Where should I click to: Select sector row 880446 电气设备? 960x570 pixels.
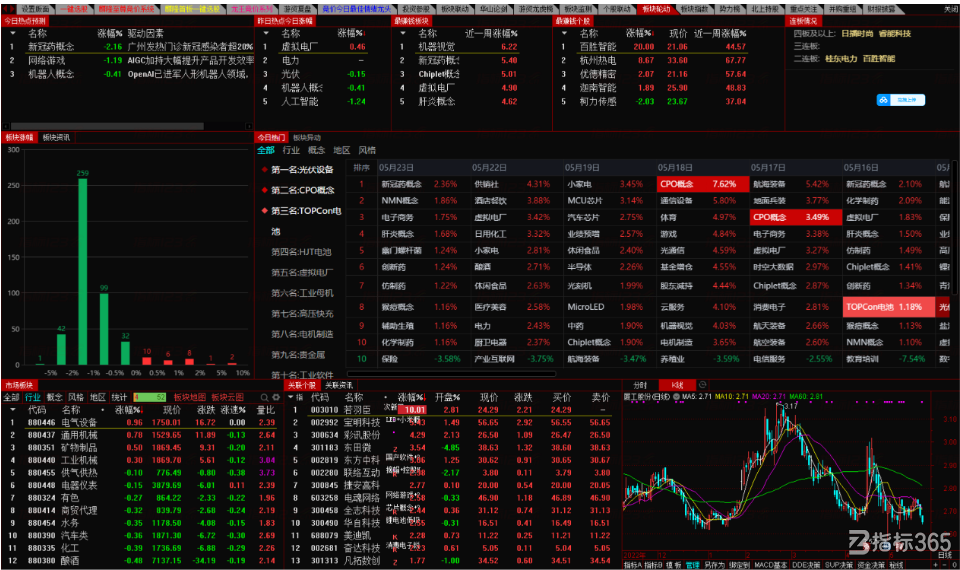click(142, 422)
